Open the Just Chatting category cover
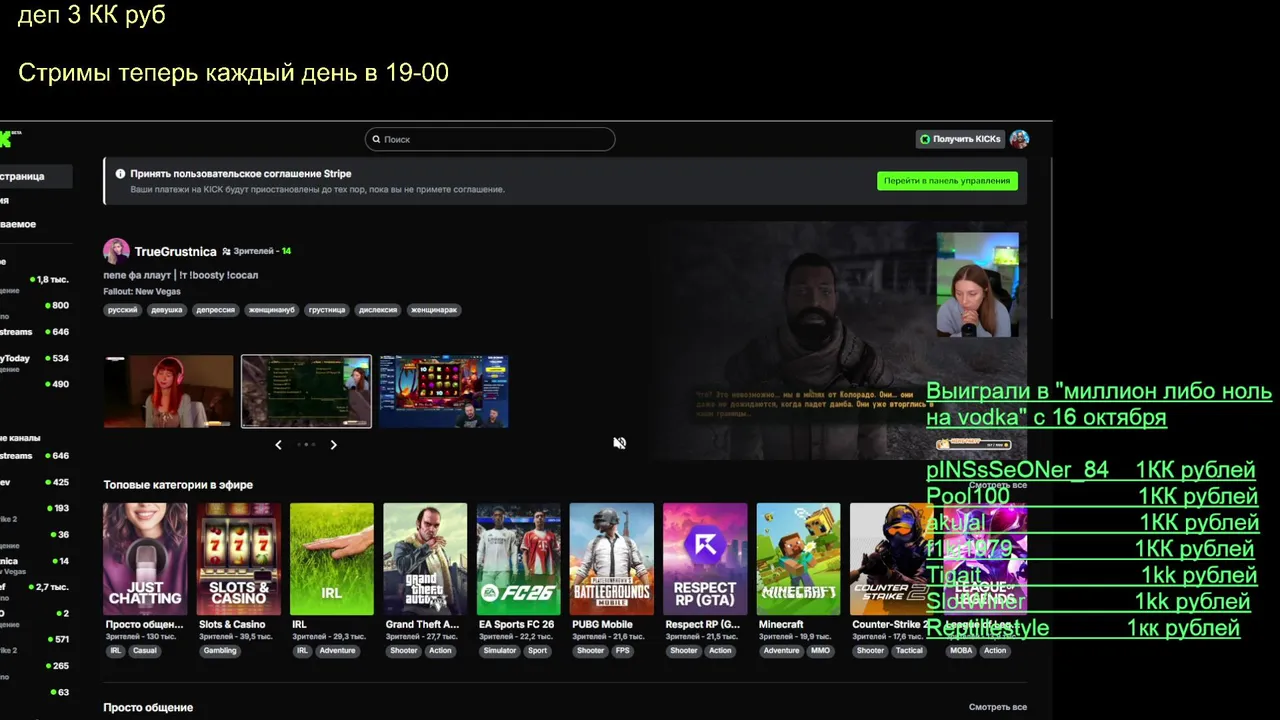The height and width of the screenshot is (720, 1280). (145, 559)
